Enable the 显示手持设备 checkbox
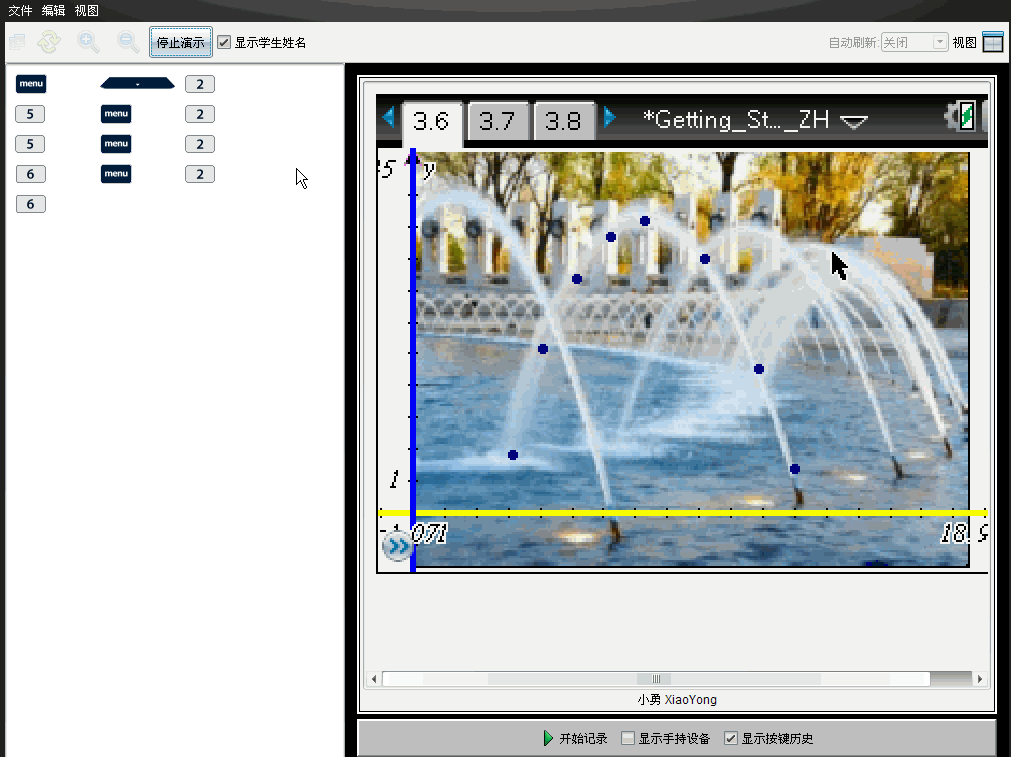 click(628, 738)
